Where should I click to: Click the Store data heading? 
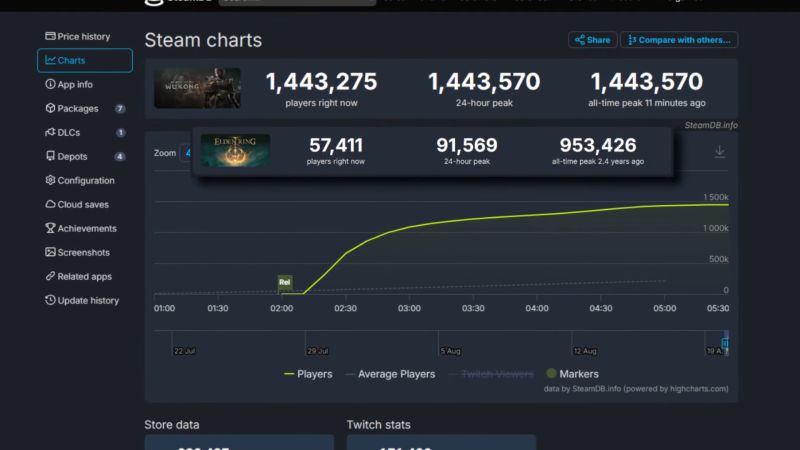pos(172,424)
